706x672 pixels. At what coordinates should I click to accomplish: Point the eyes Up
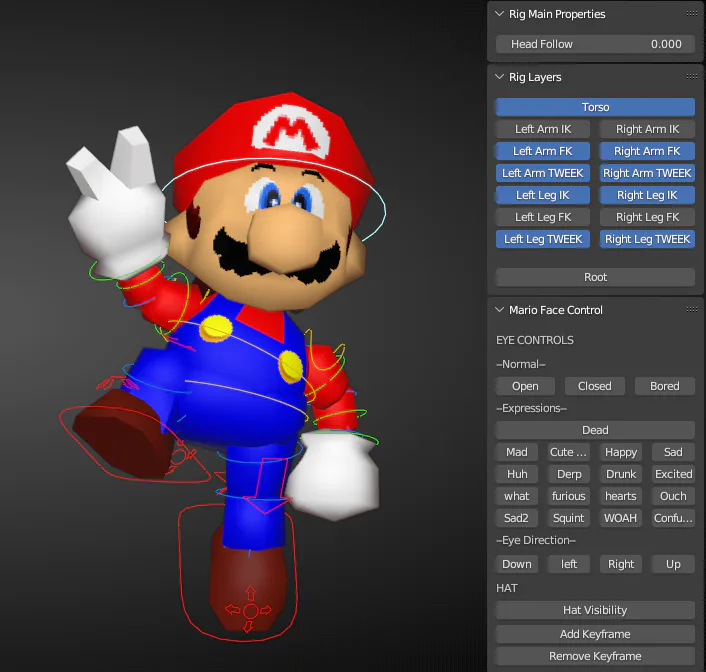[673, 564]
